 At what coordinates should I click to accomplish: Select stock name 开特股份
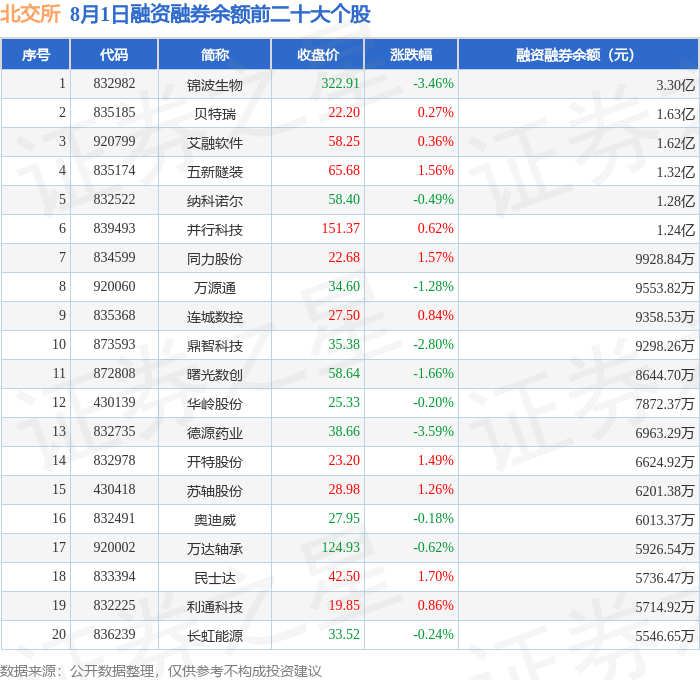click(215, 462)
